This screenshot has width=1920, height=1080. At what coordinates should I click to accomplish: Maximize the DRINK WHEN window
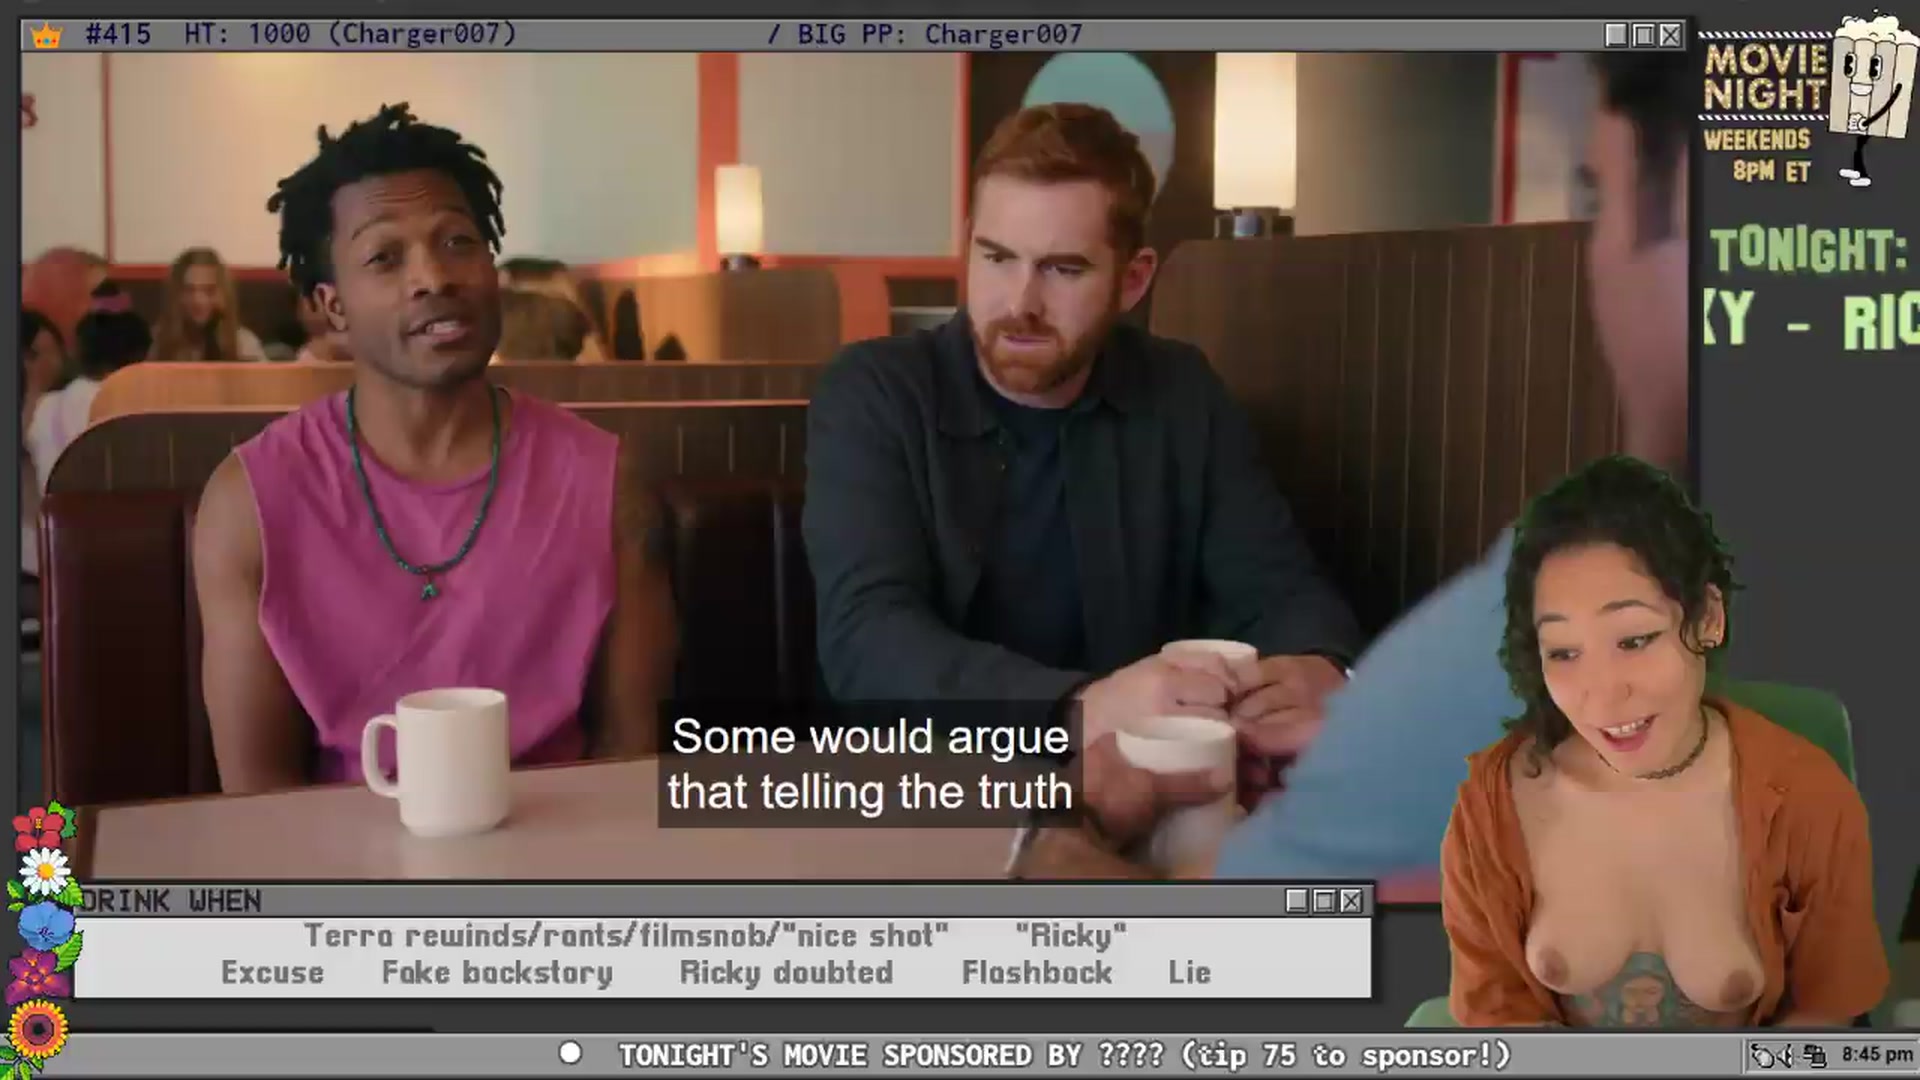pyautogui.click(x=1324, y=901)
